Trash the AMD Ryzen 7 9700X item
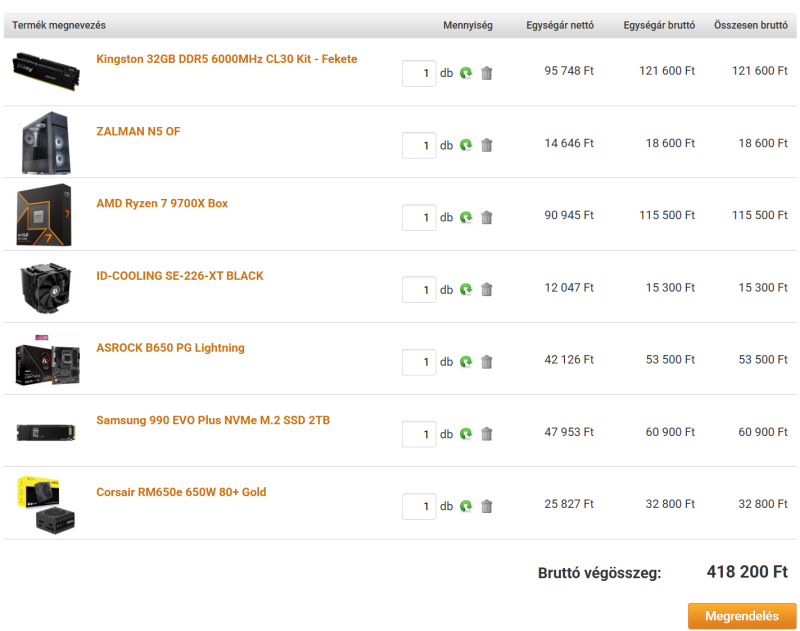The width and height of the screenshot is (800, 631). point(487,217)
